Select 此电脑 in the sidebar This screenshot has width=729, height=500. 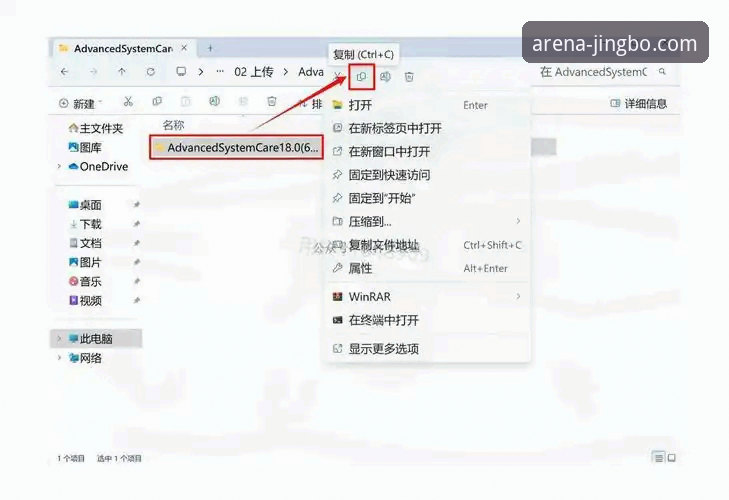(x=96, y=339)
